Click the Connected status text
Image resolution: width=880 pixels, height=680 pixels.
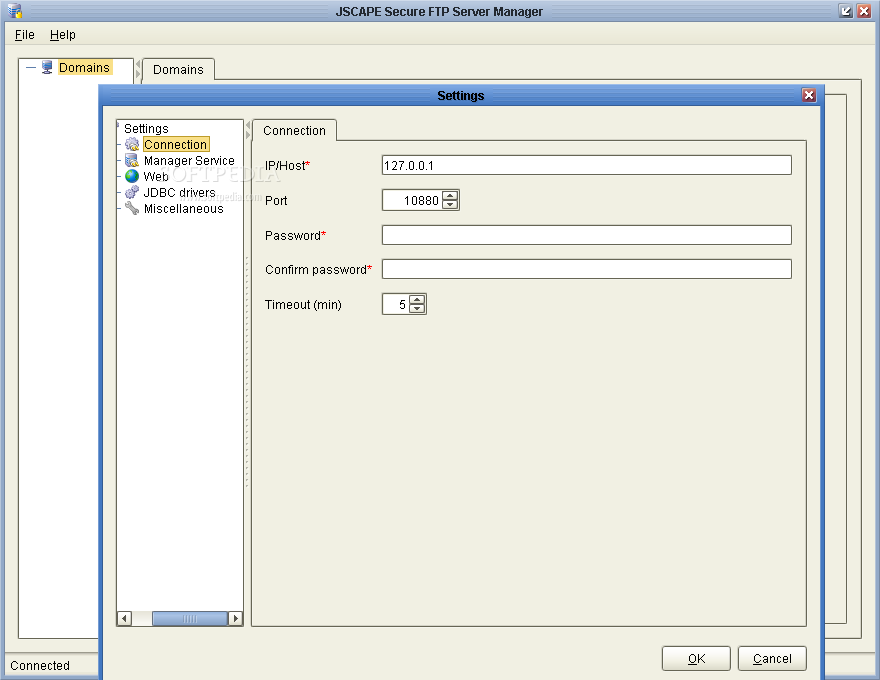40,666
